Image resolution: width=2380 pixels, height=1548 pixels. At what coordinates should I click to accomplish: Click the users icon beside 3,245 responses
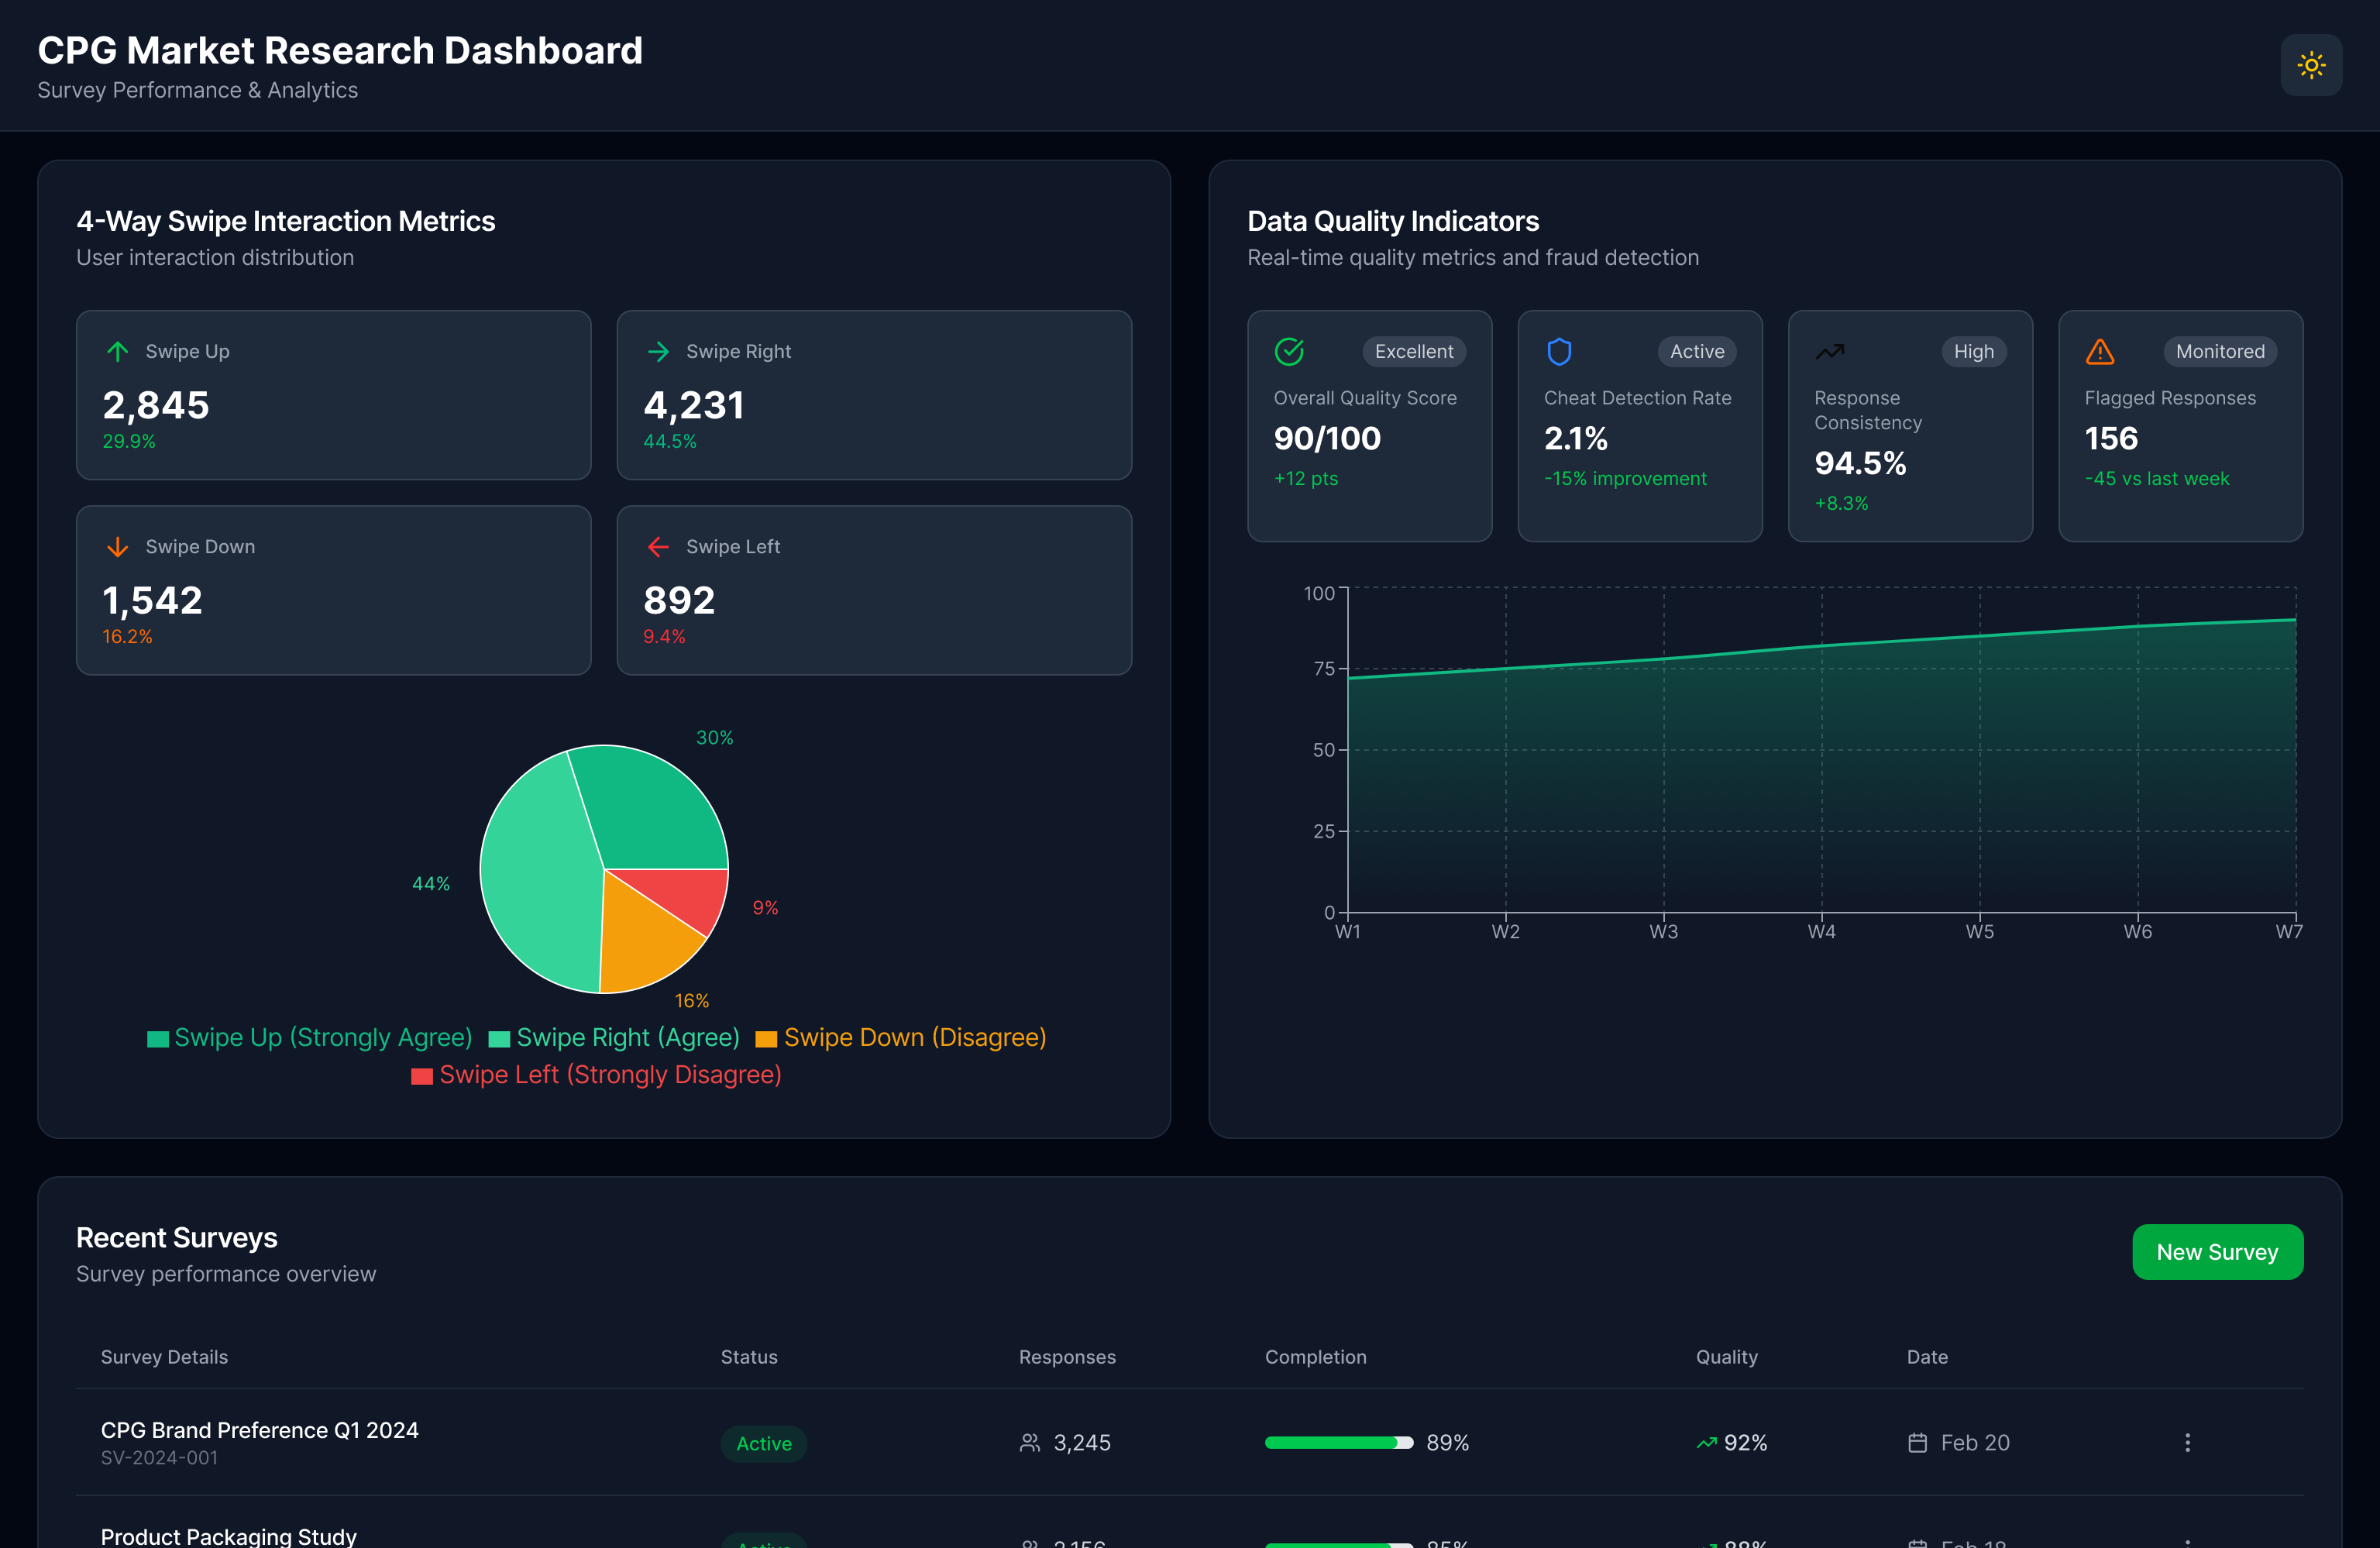[x=1029, y=1443]
